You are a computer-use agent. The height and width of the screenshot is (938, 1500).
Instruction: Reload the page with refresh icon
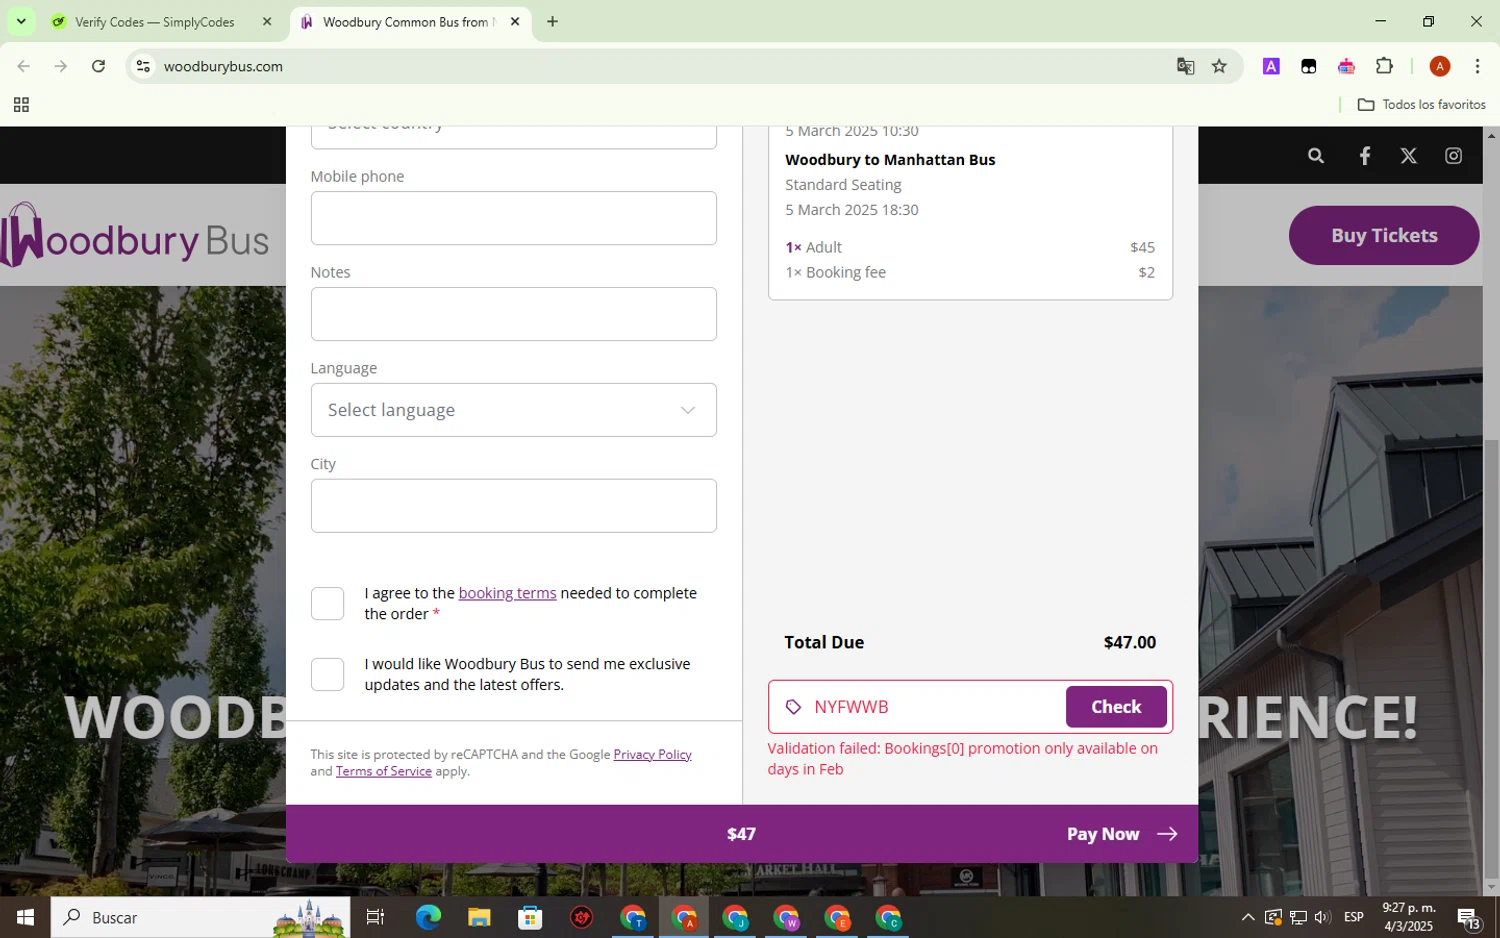click(98, 66)
